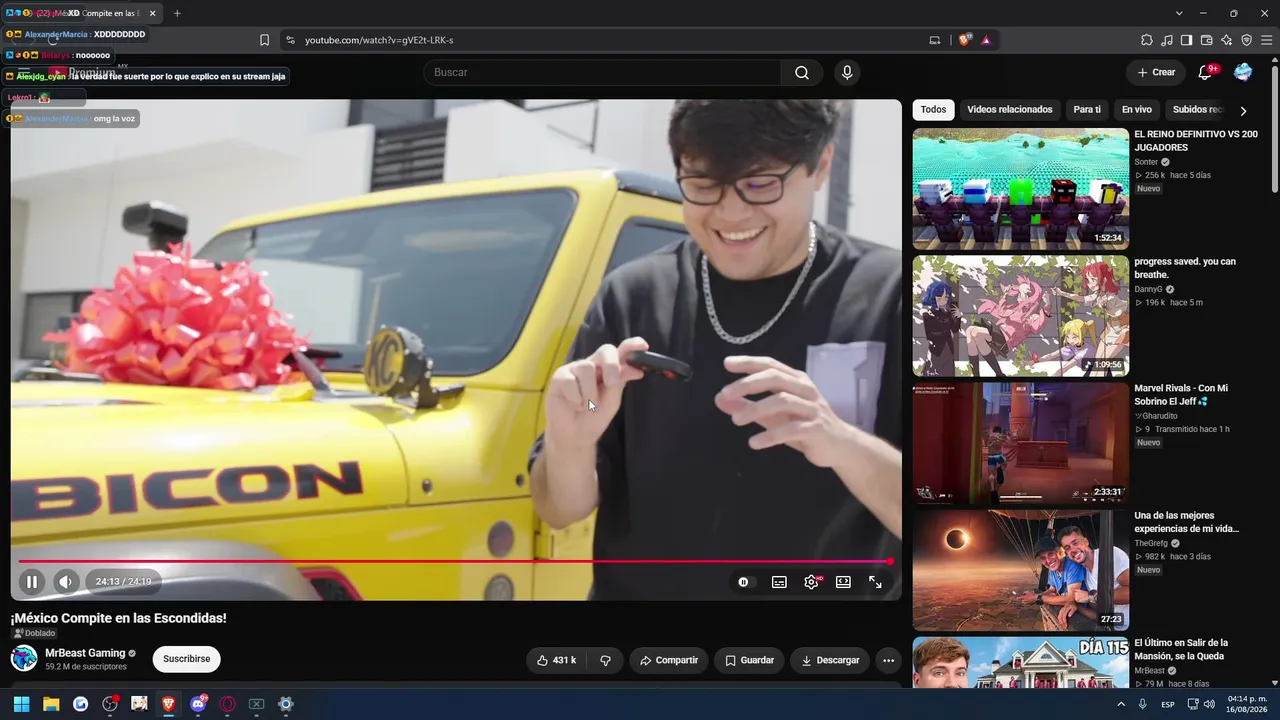This screenshot has width=1280, height=720.
Task: Open the browser extensions puzzle icon
Action: coord(1147,40)
